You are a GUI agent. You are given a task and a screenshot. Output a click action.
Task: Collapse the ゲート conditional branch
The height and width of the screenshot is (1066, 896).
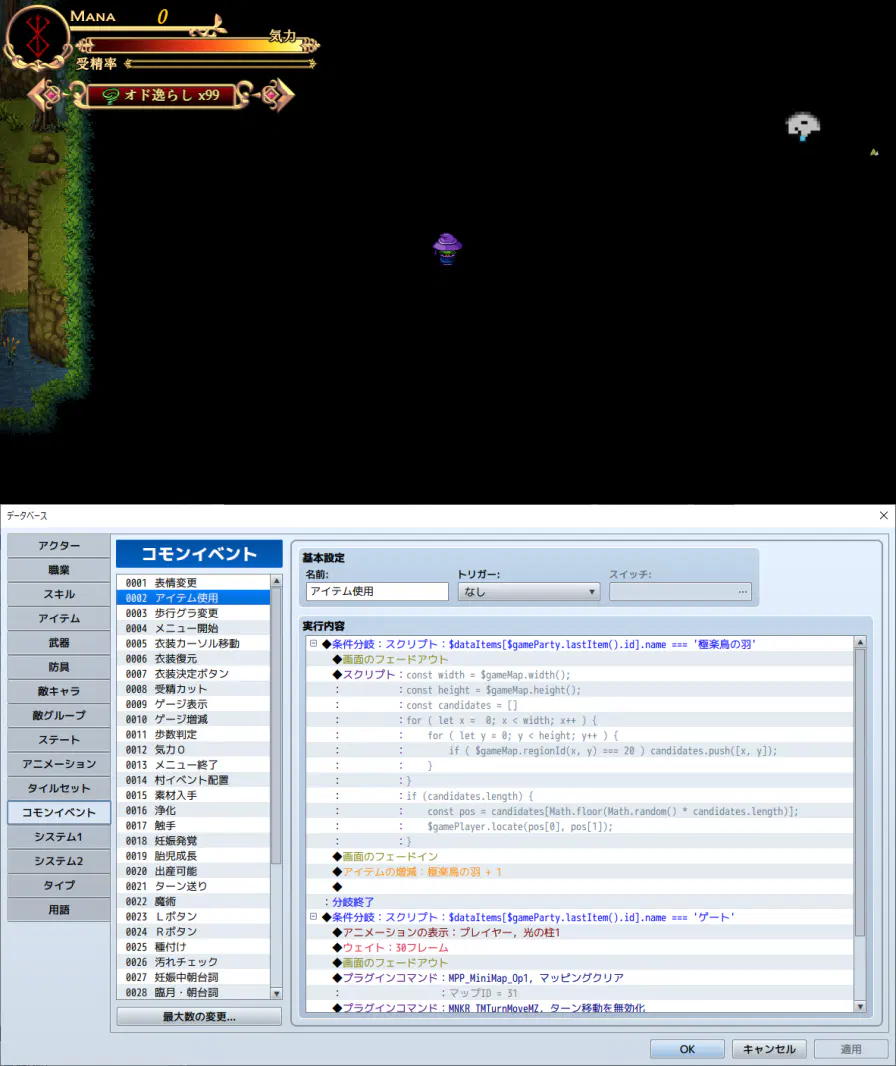pos(313,916)
